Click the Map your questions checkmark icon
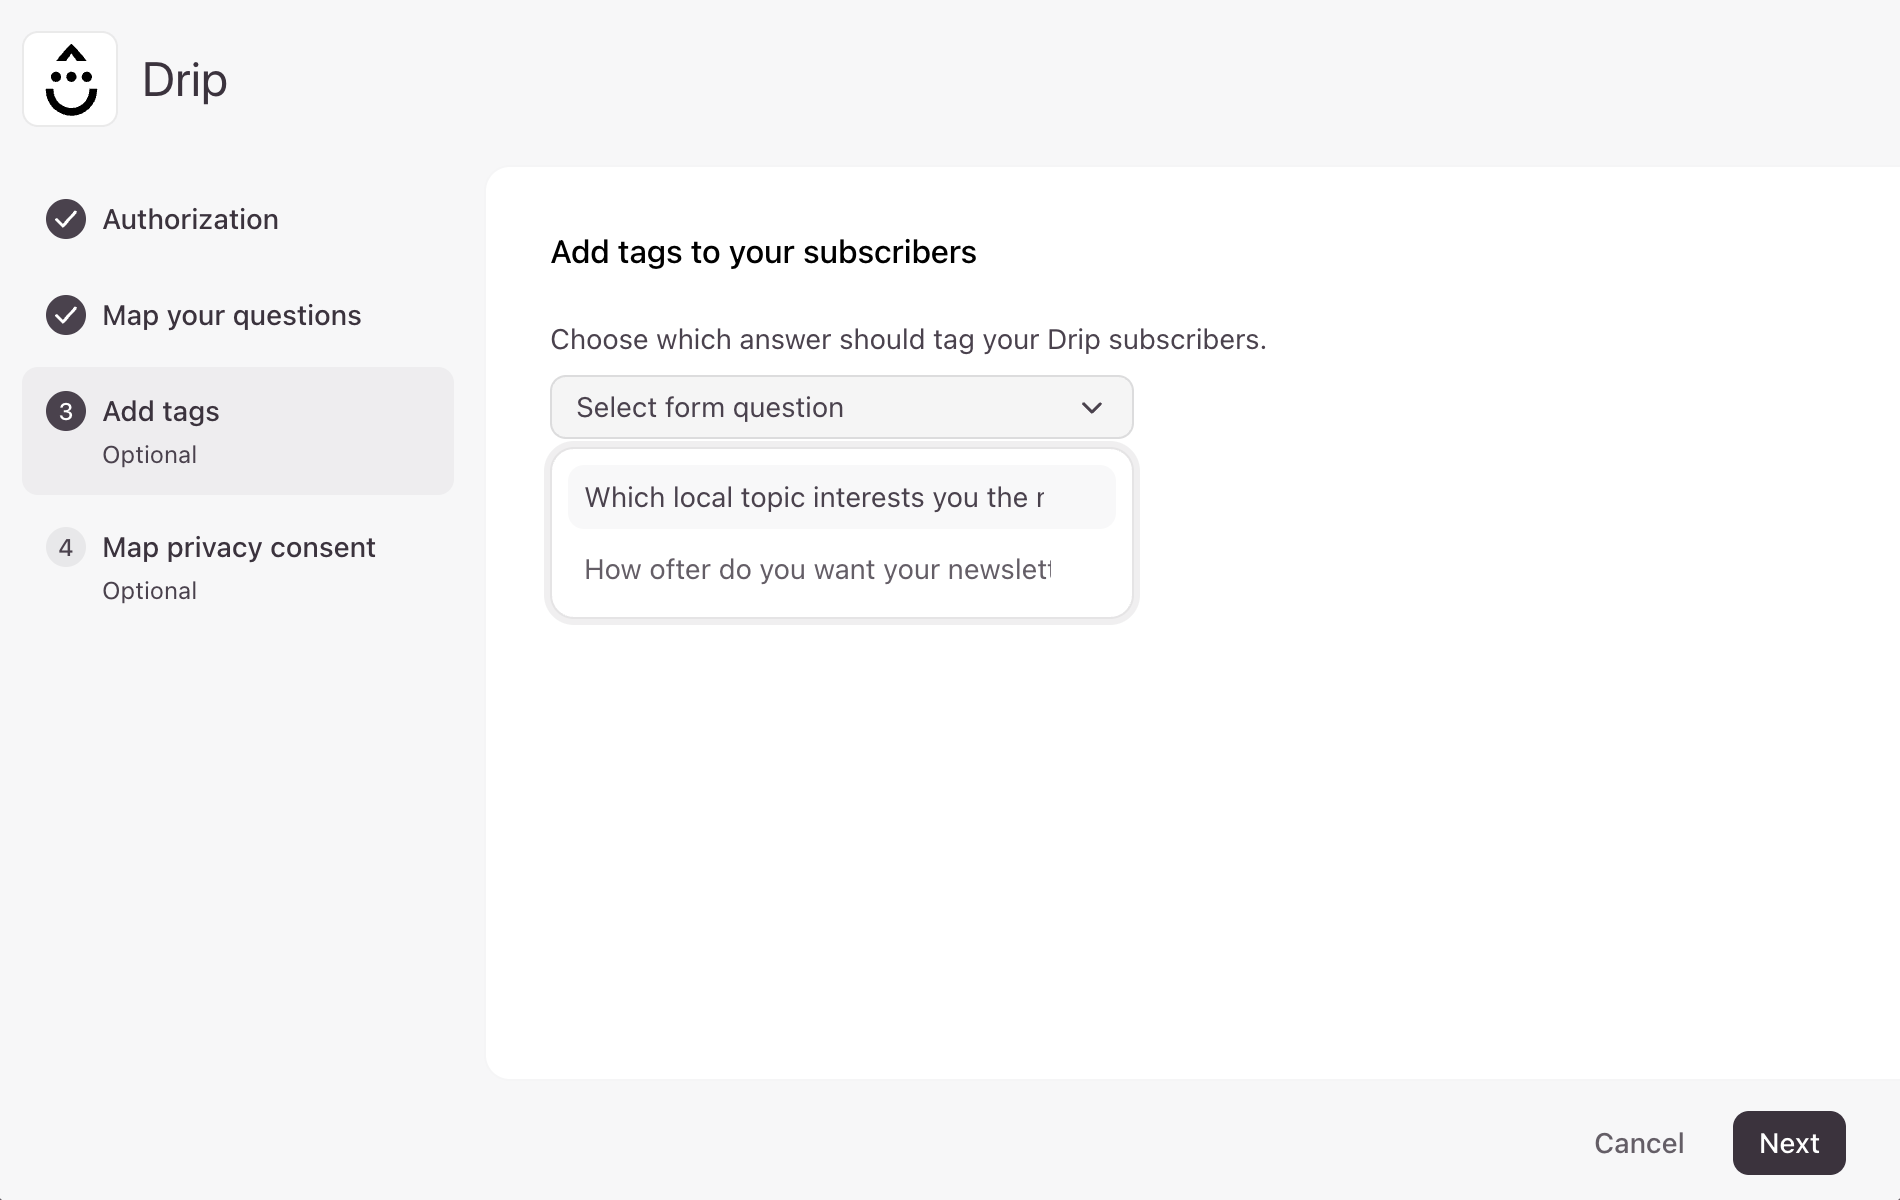The height and width of the screenshot is (1200, 1900). tap(66, 315)
